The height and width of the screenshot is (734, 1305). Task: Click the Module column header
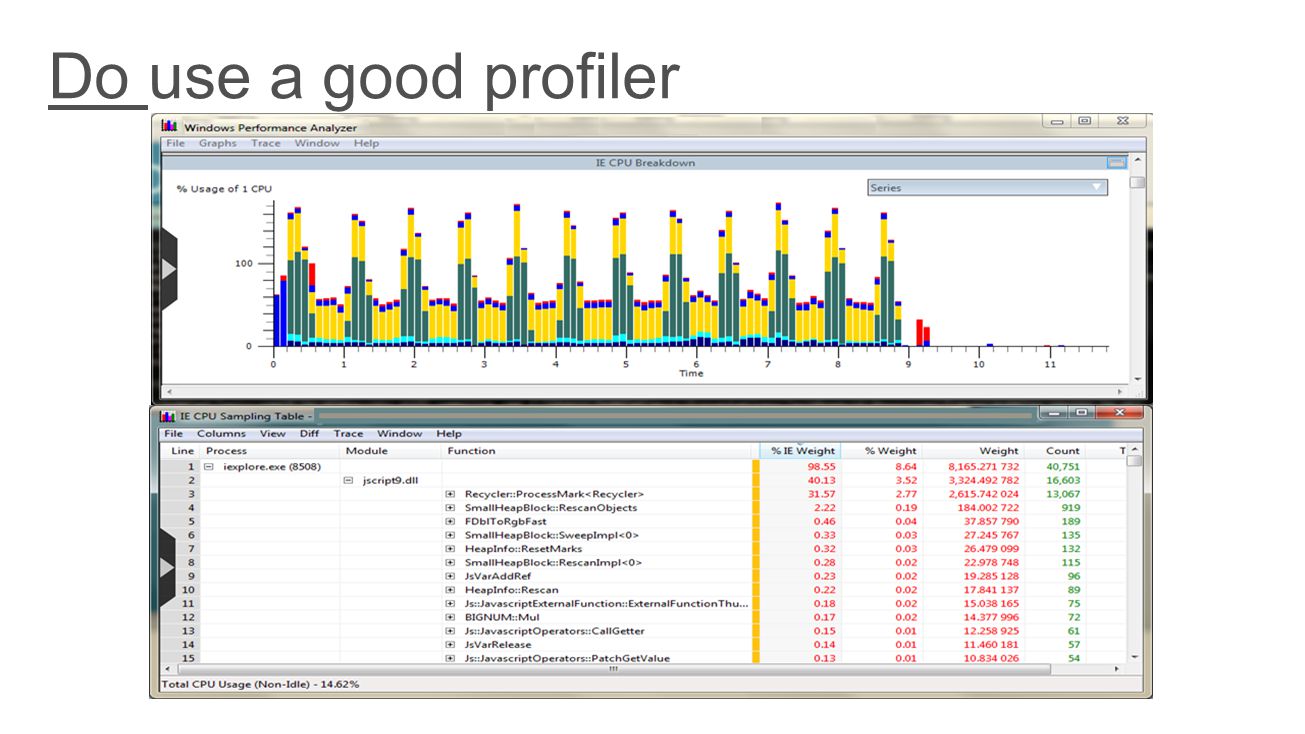(366, 451)
